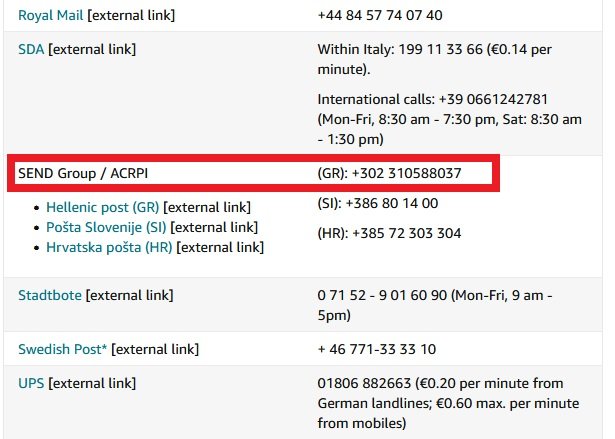
Task: Click the external link label beside UPS
Action: (92, 383)
